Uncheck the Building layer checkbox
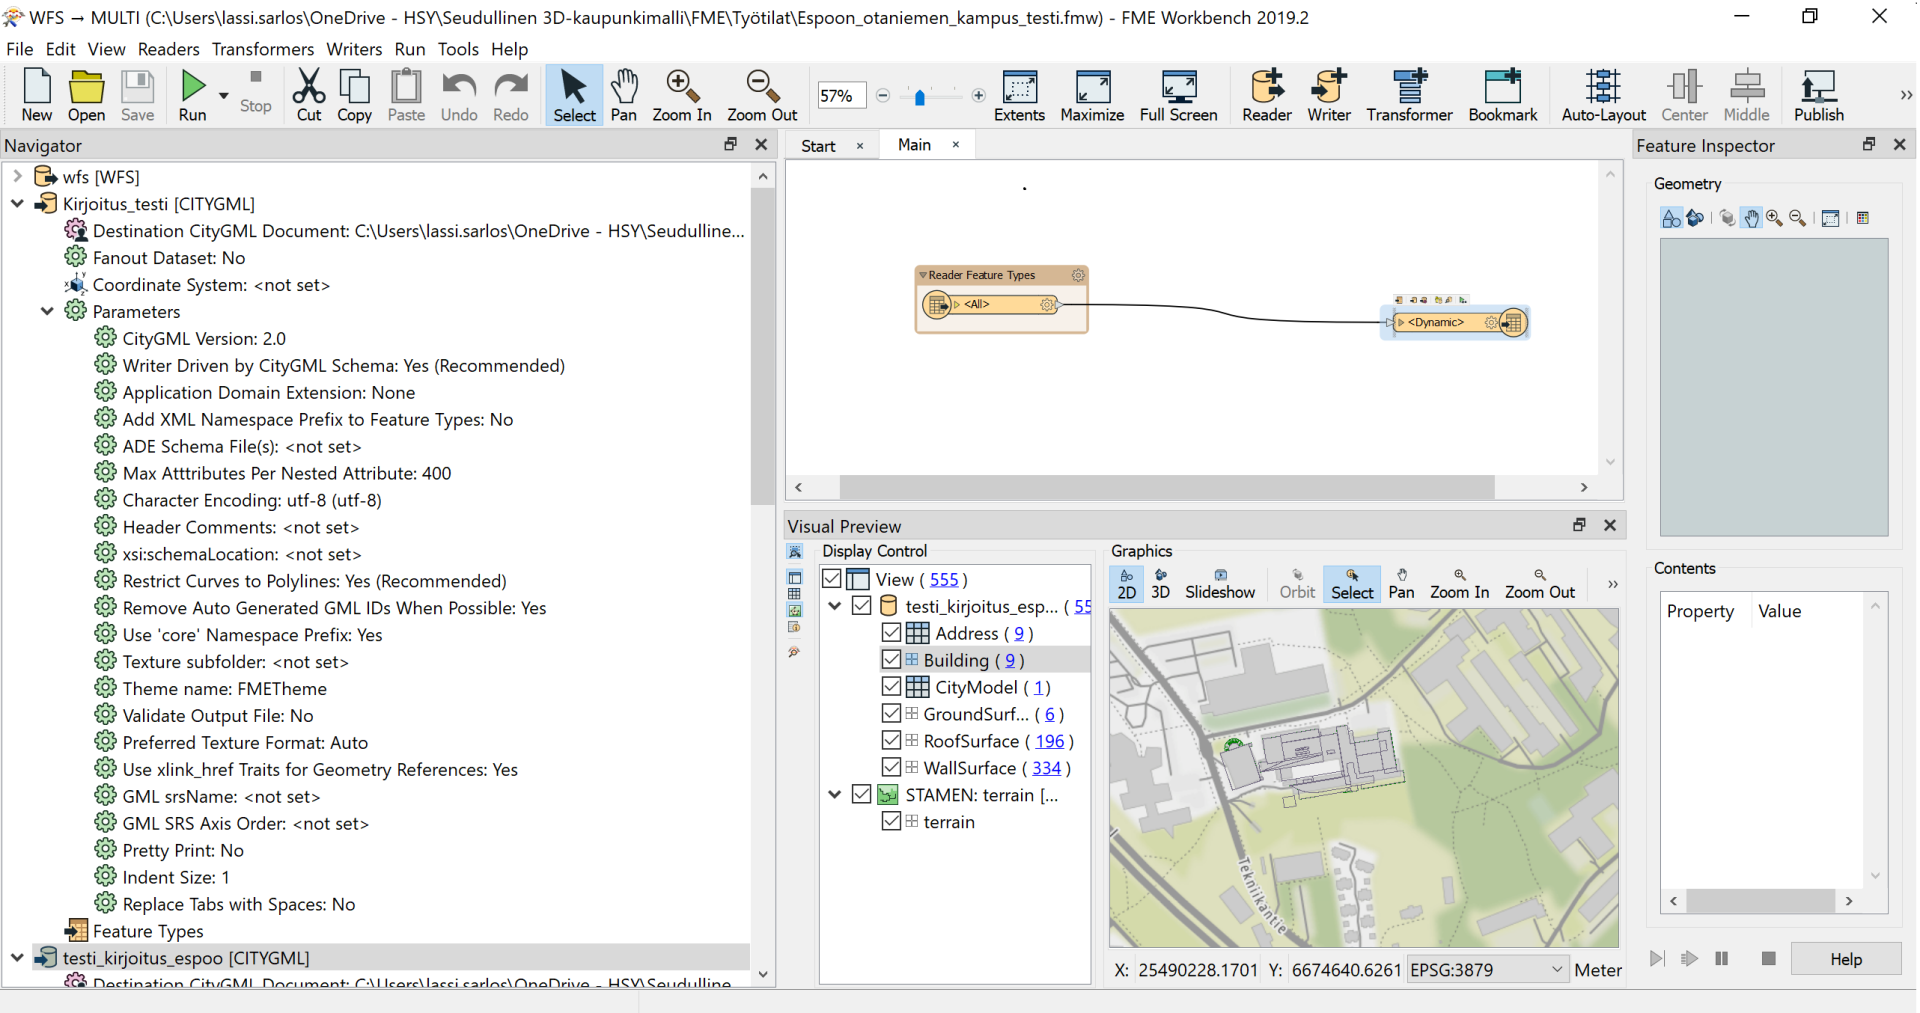This screenshot has height=1013, width=1920. (x=891, y=660)
